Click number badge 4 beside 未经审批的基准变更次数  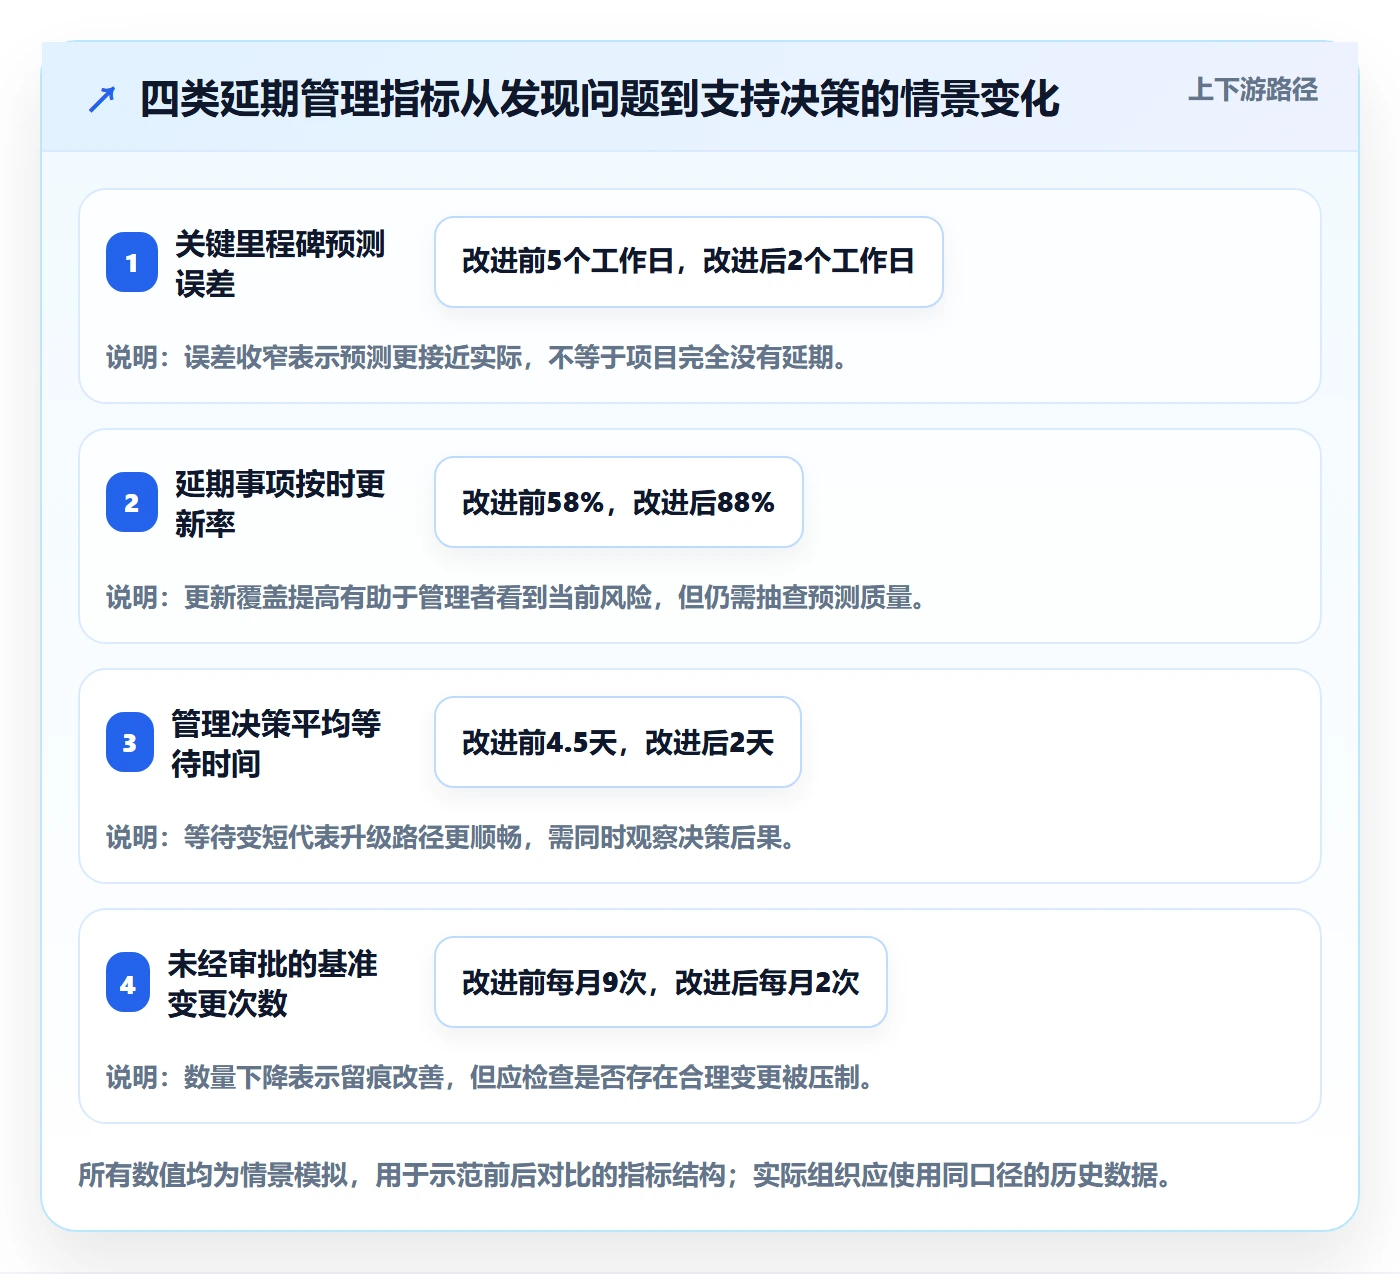[x=128, y=982]
